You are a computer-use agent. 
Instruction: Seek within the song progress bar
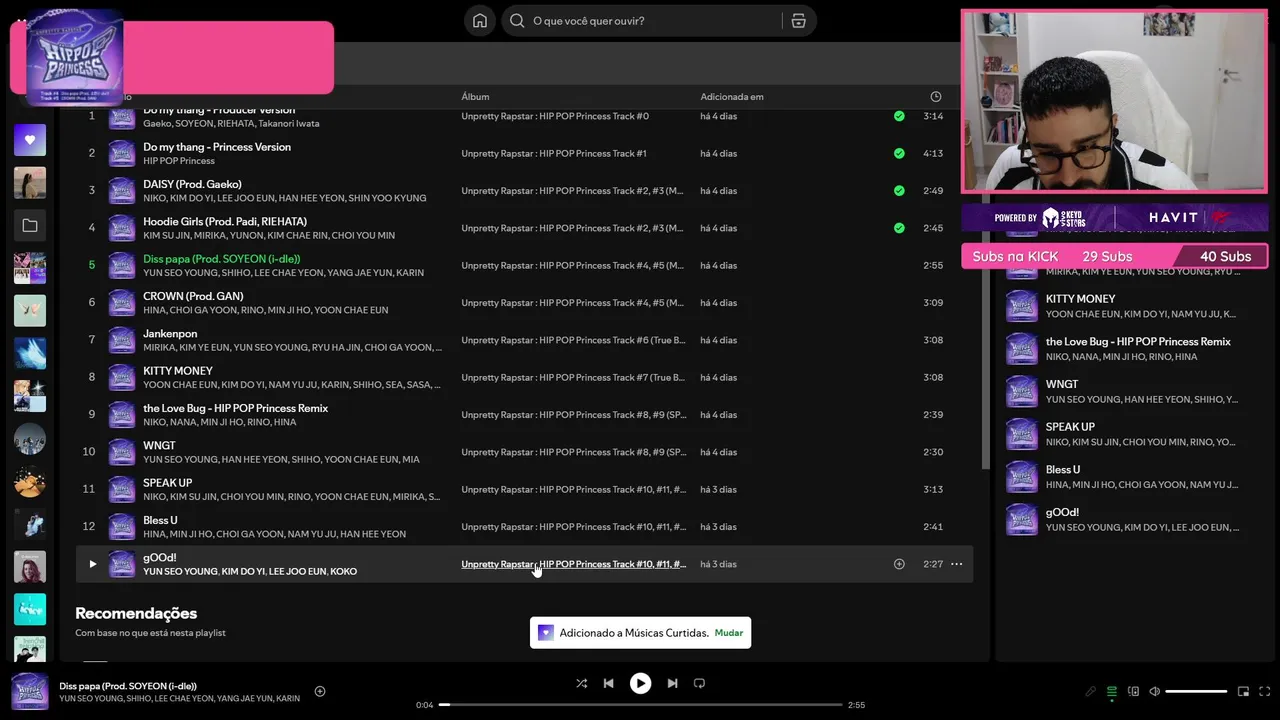pyautogui.click(x=641, y=705)
